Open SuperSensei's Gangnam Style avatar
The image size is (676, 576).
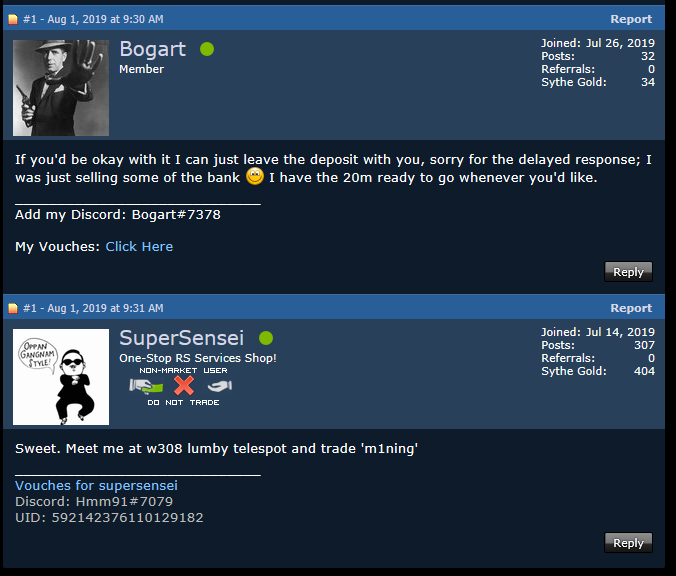coord(61,377)
